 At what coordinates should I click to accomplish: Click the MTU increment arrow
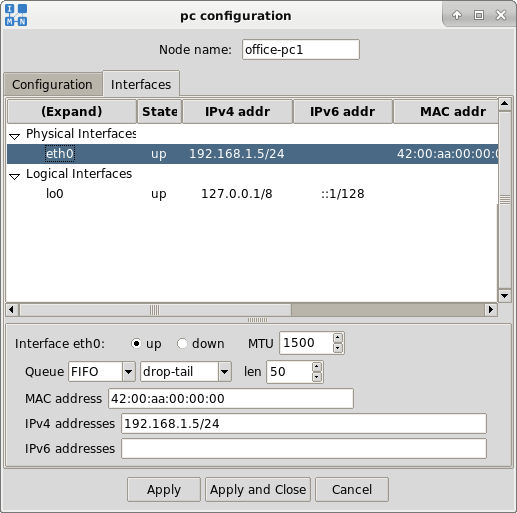[x=338, y=338]
